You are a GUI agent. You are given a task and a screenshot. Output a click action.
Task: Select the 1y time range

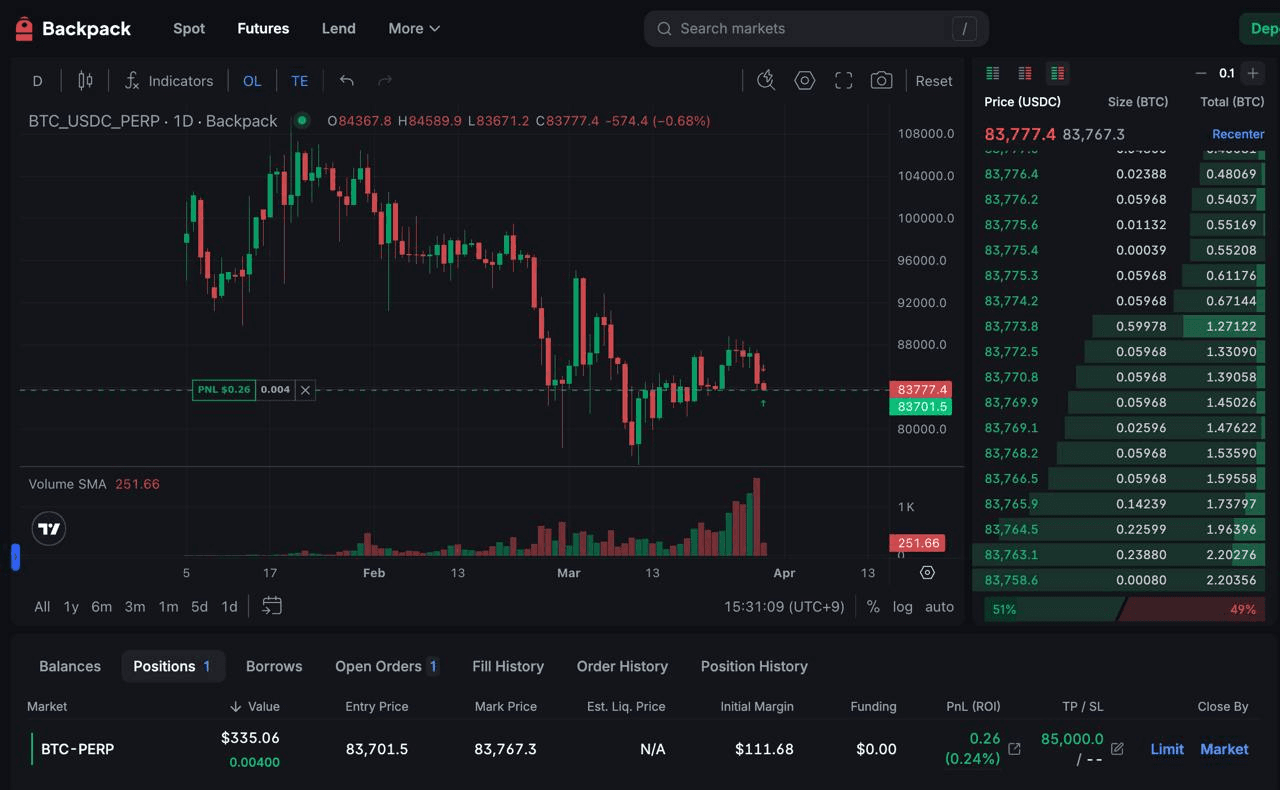coord(71,606)
